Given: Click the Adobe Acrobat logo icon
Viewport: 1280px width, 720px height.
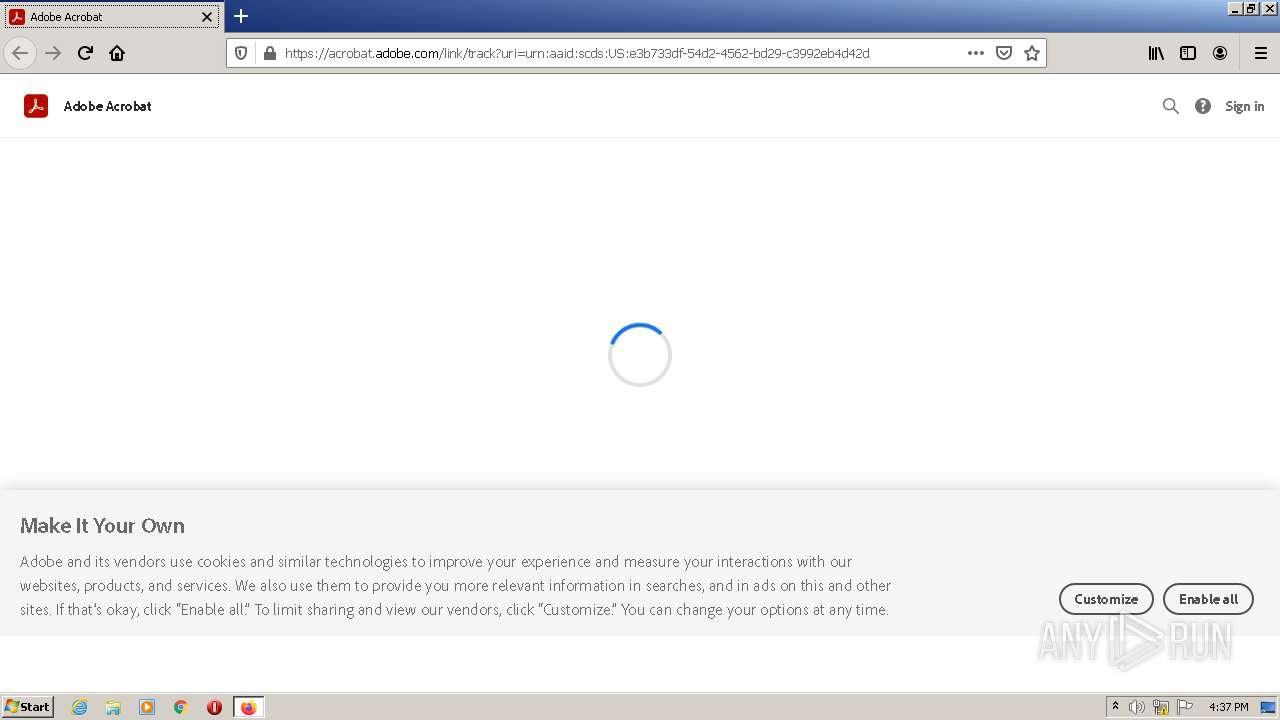Looking at the screenshot, I should pyautogui.click(x=36, y=106).
